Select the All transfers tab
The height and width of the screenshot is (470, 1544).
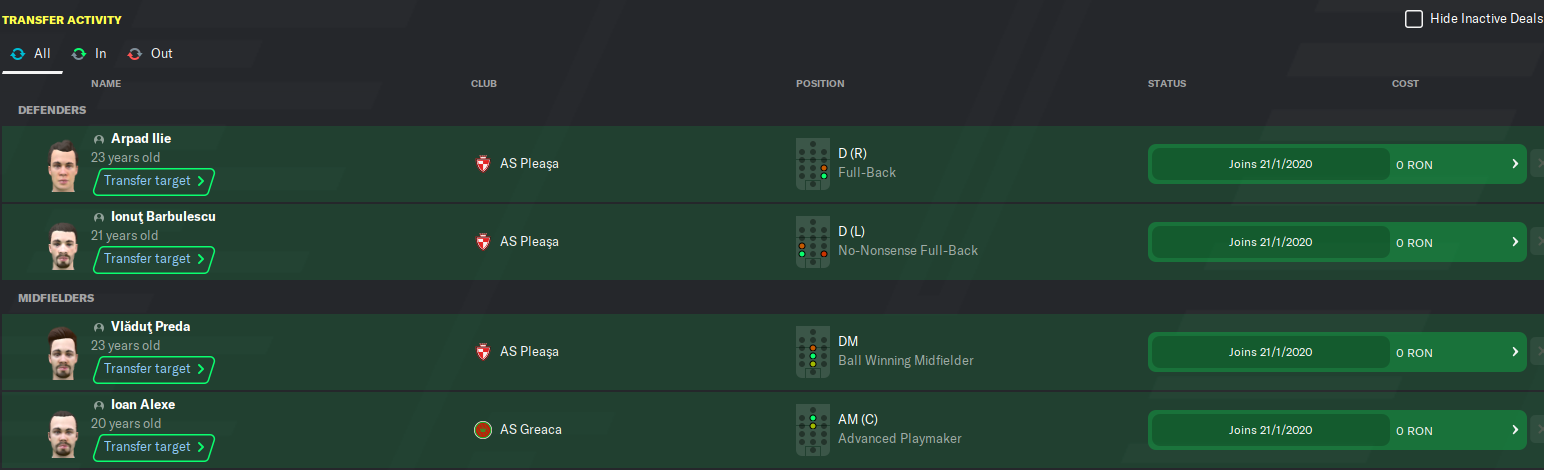[31, 53]
